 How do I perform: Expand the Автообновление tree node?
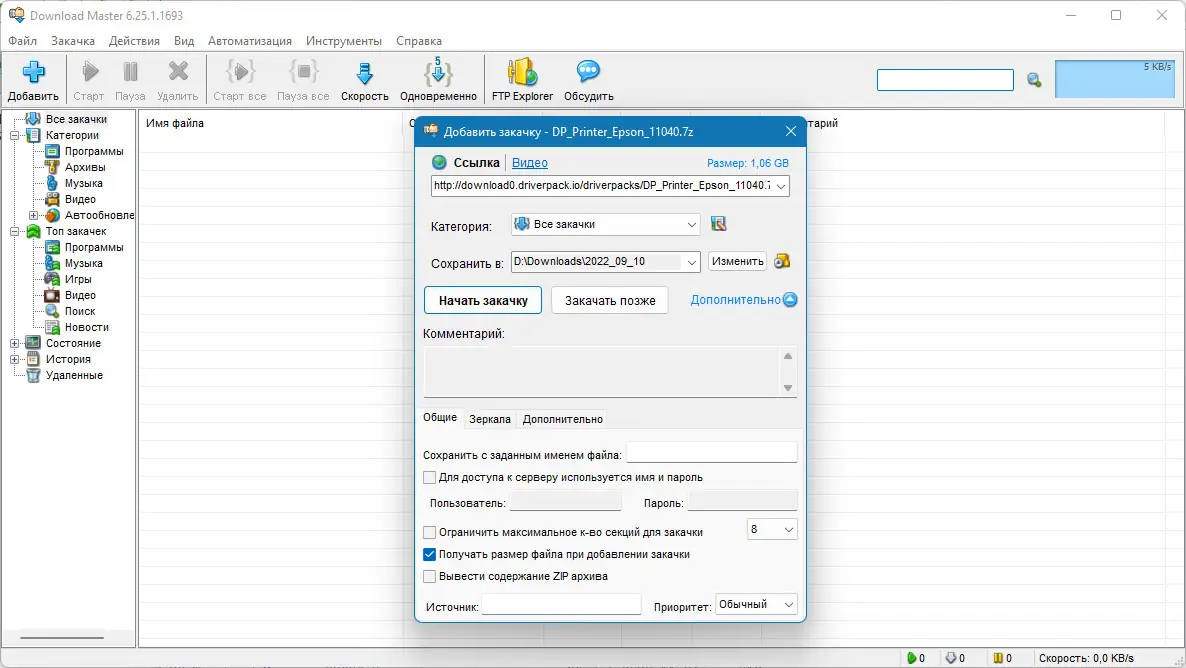click(33, 216)
